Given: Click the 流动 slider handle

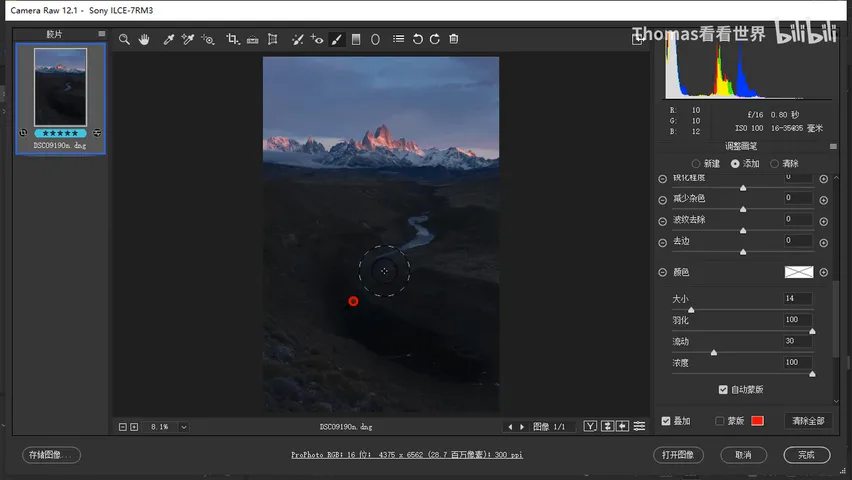Looking at the screenshot, I should click(714, 352).
